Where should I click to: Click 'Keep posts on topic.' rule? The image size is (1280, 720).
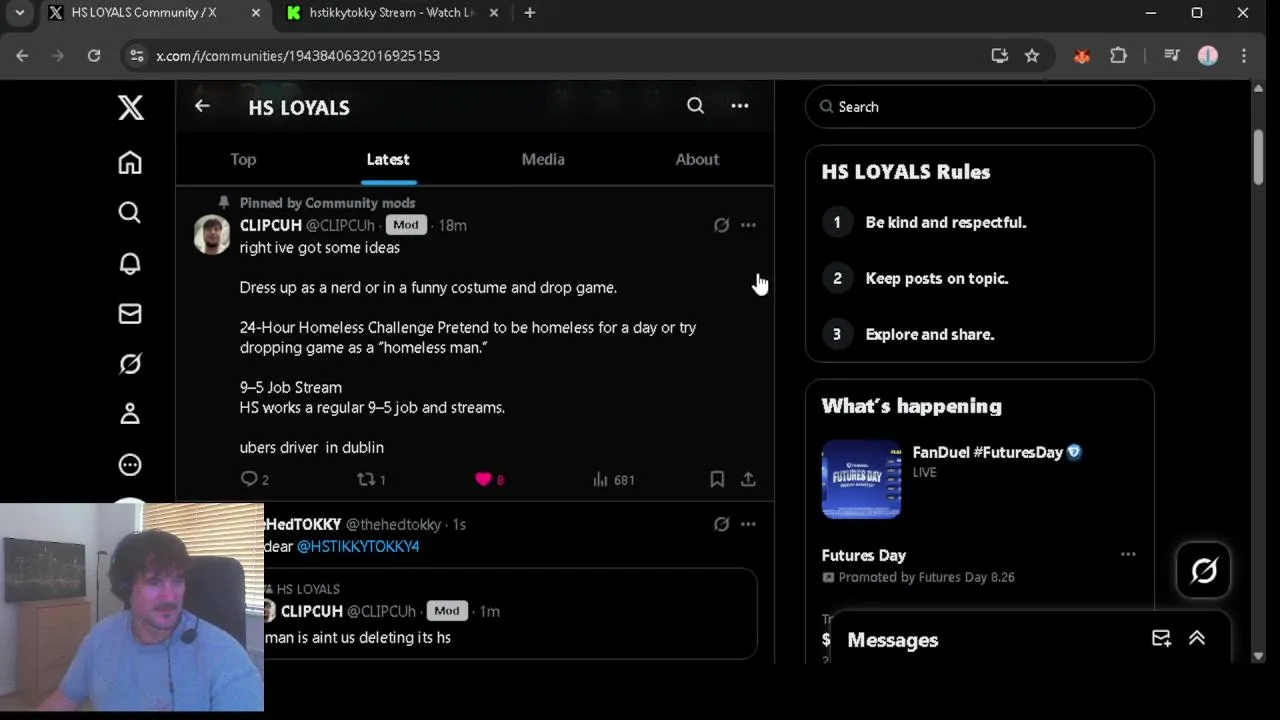(x=937, y=278)
